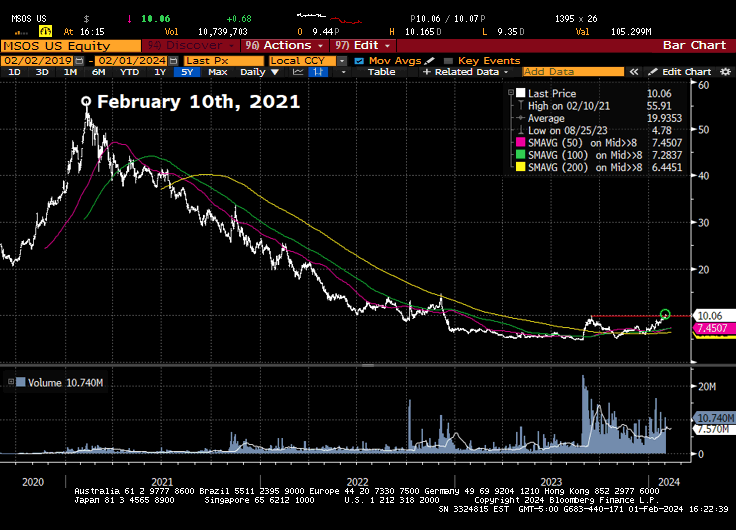Click the yellow SMAVG (200) color swatch

[x=521, y=167]
